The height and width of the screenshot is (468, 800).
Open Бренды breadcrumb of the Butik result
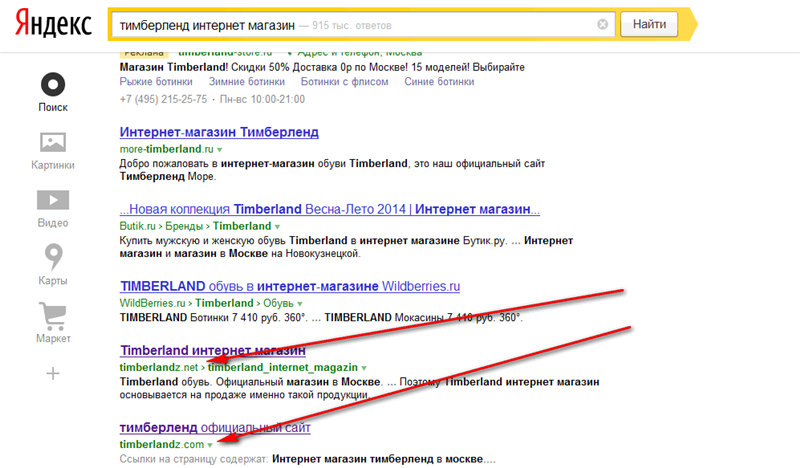click(x=184, y=226)
